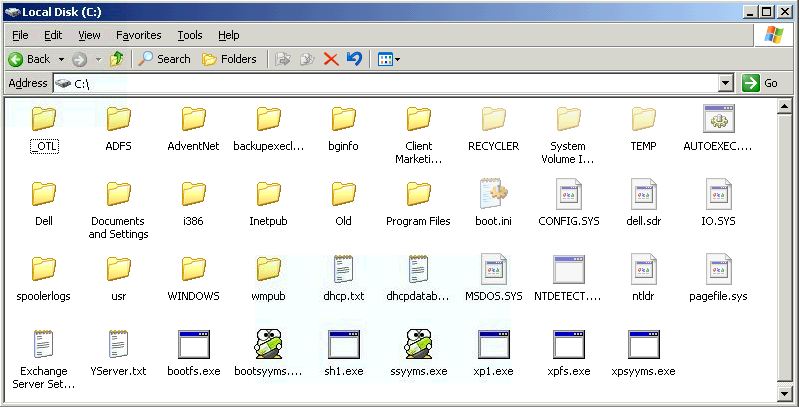The image size is (799, 407).
Task: Toggle the Folders pane
Action: tap(229, 60)
